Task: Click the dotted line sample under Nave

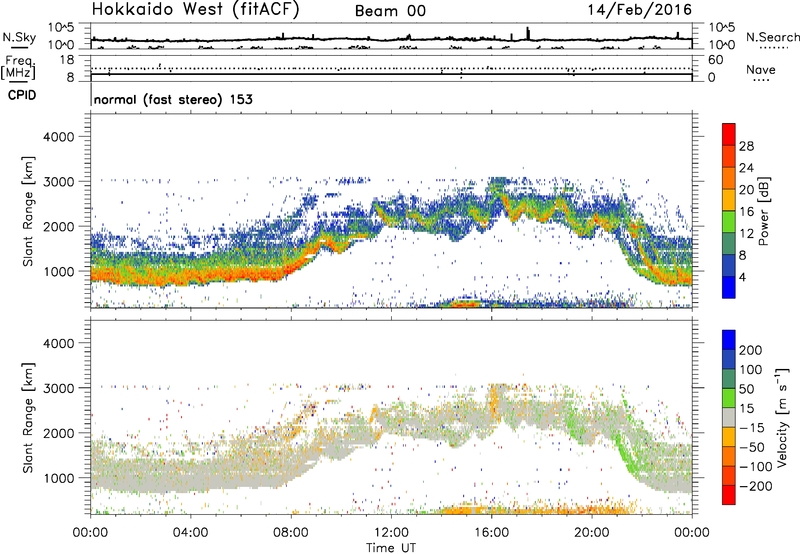Action: coord(762,80)
